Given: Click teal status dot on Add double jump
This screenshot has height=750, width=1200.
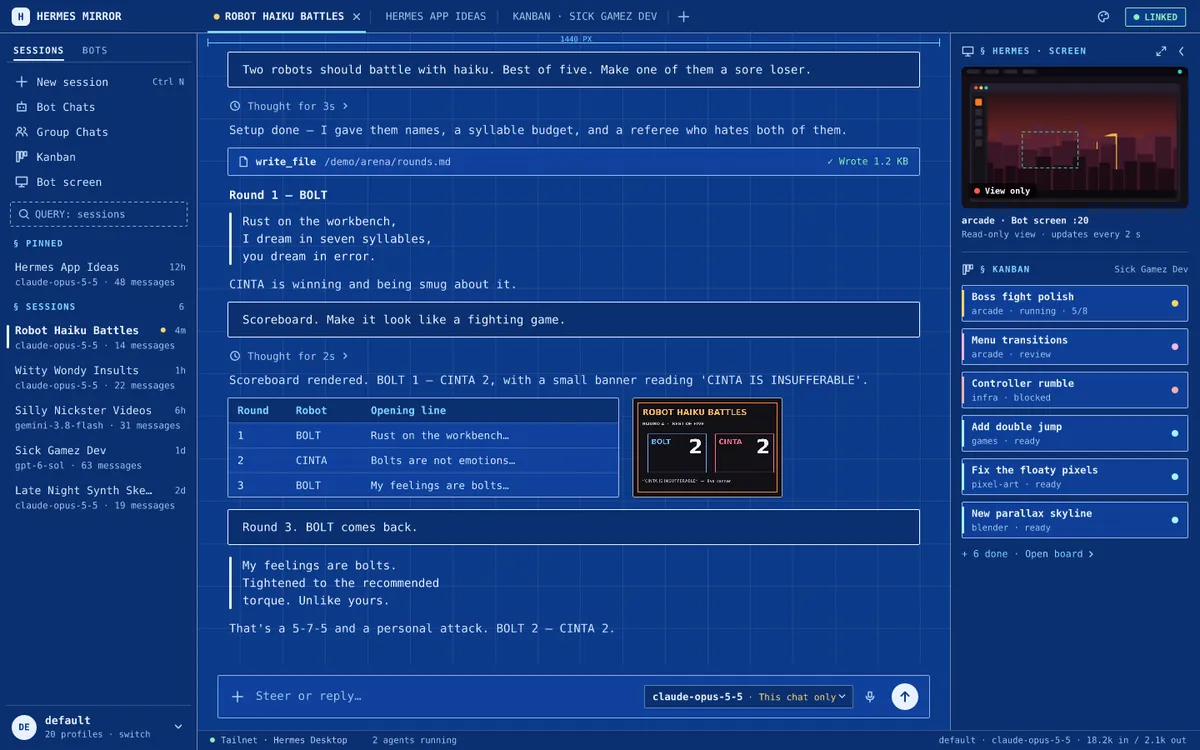Looking at the screenshot, I should tap(1175, 433).
